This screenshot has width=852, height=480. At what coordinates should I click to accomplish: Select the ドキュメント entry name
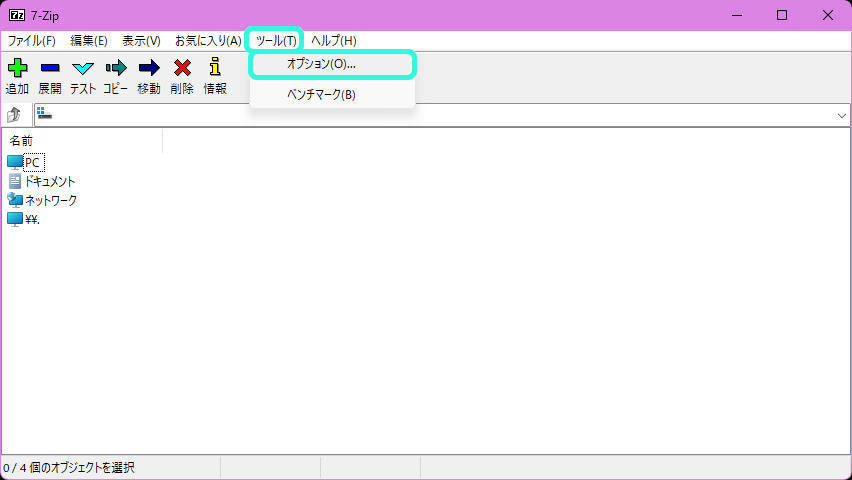(x=50, y=182)
